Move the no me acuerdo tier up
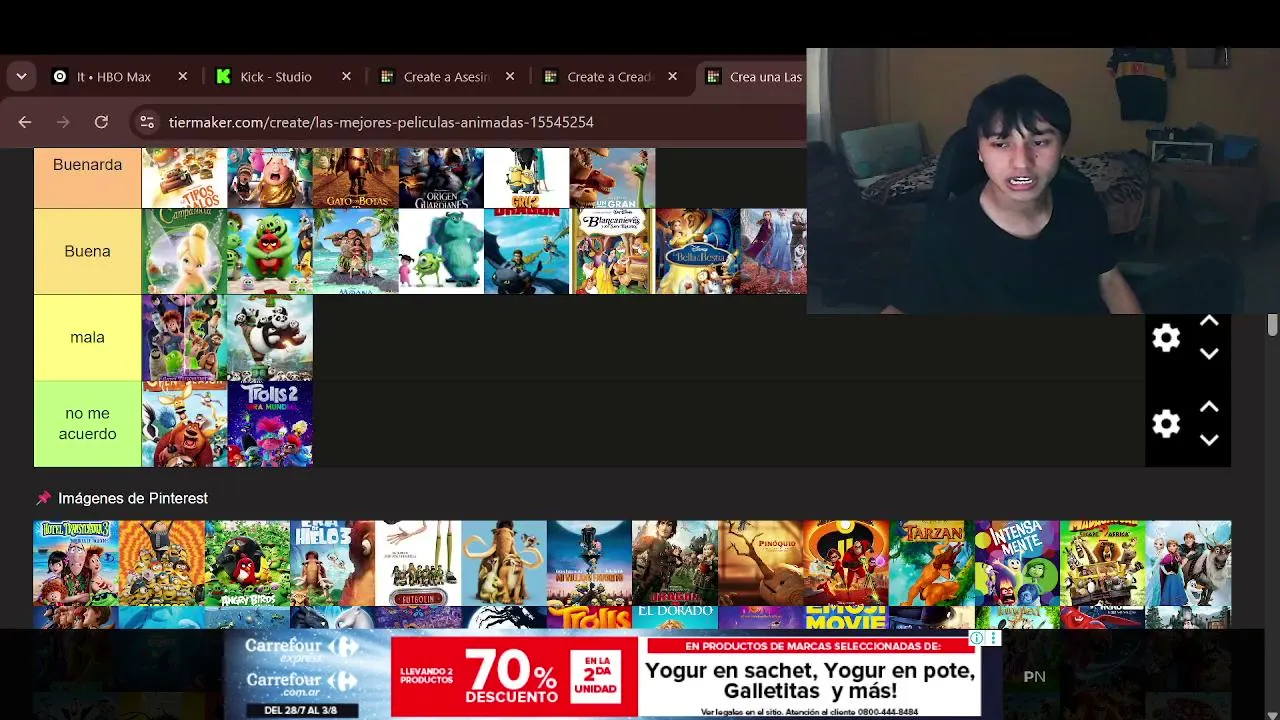The image size is (1280, 720). pos(1209,407)
